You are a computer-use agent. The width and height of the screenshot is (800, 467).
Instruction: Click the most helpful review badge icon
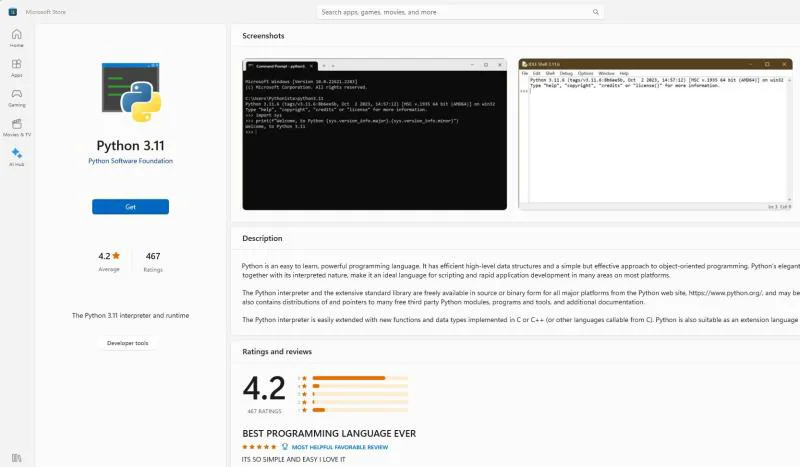(x=285, y=447)
